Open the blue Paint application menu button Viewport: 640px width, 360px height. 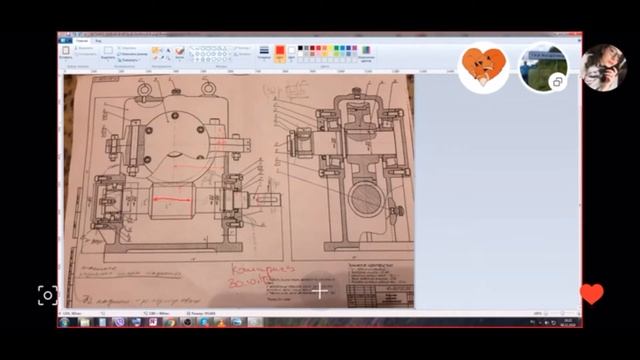pos(65,41)
